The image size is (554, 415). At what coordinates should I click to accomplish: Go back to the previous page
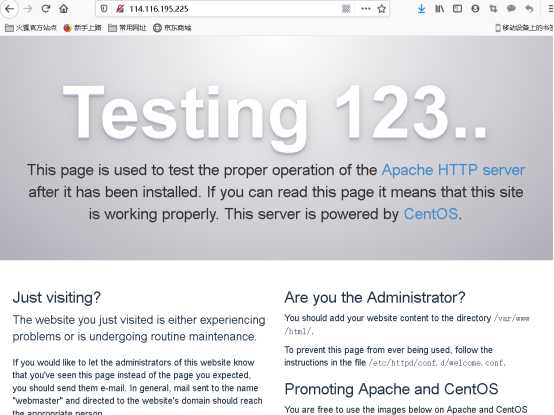pos(10,9)
